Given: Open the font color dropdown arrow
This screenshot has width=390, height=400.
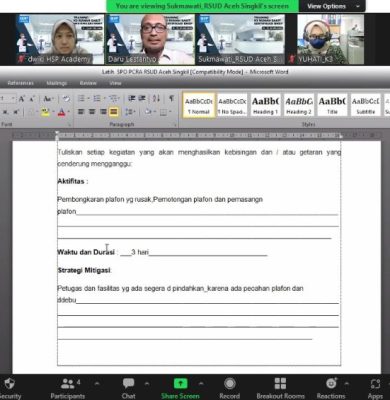Looking at the screenshot, I should [x=69, y=112].
